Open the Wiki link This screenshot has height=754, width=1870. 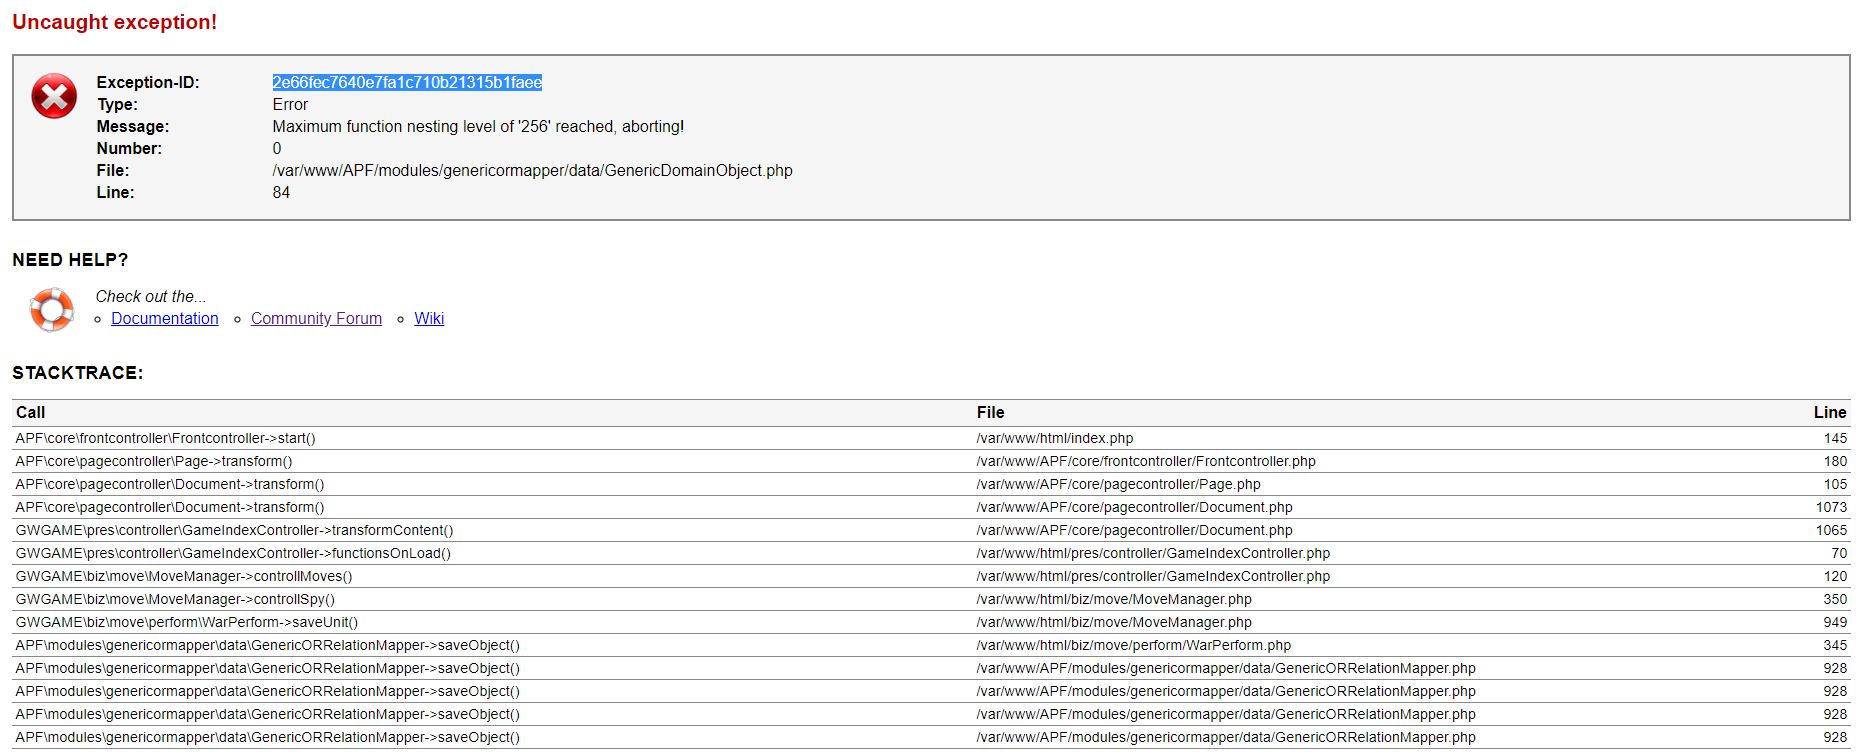429,318
